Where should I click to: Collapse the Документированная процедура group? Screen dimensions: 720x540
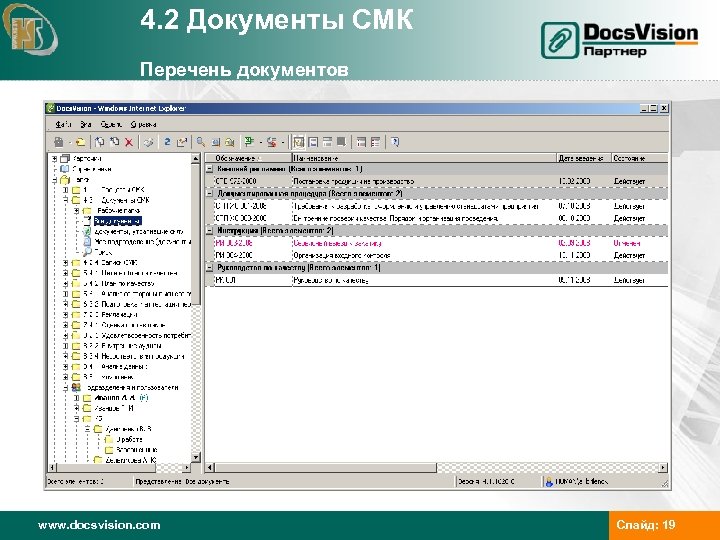click(209, 194)
